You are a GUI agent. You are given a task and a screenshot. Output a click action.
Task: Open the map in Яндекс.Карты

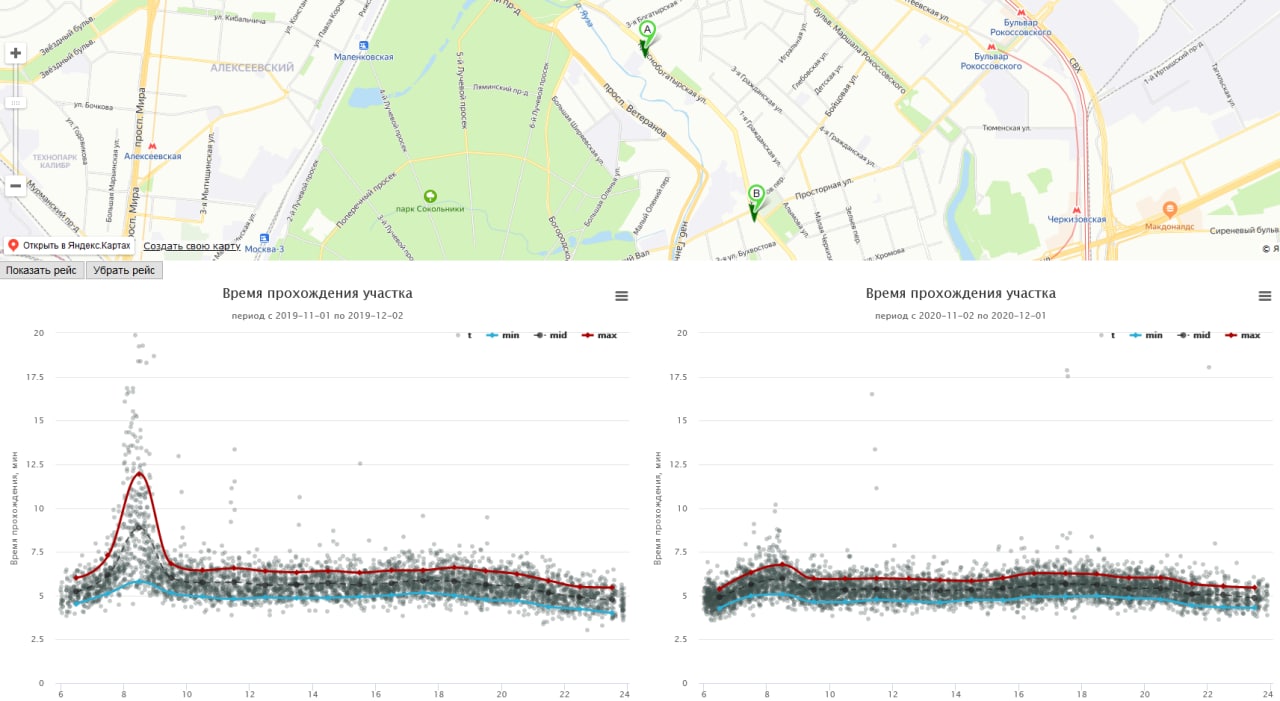[69, 245]
